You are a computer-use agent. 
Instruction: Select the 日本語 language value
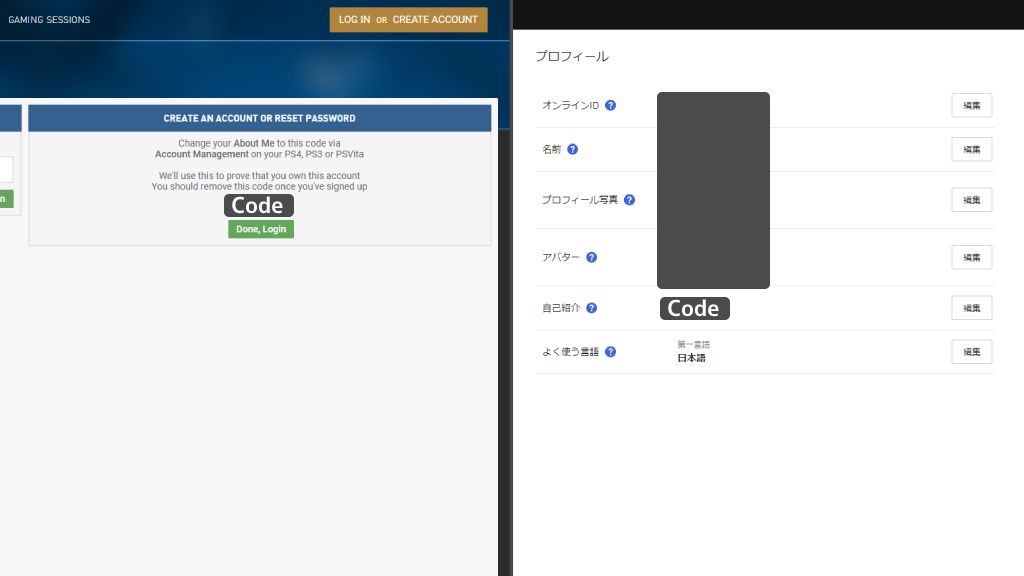pos(692,358)
